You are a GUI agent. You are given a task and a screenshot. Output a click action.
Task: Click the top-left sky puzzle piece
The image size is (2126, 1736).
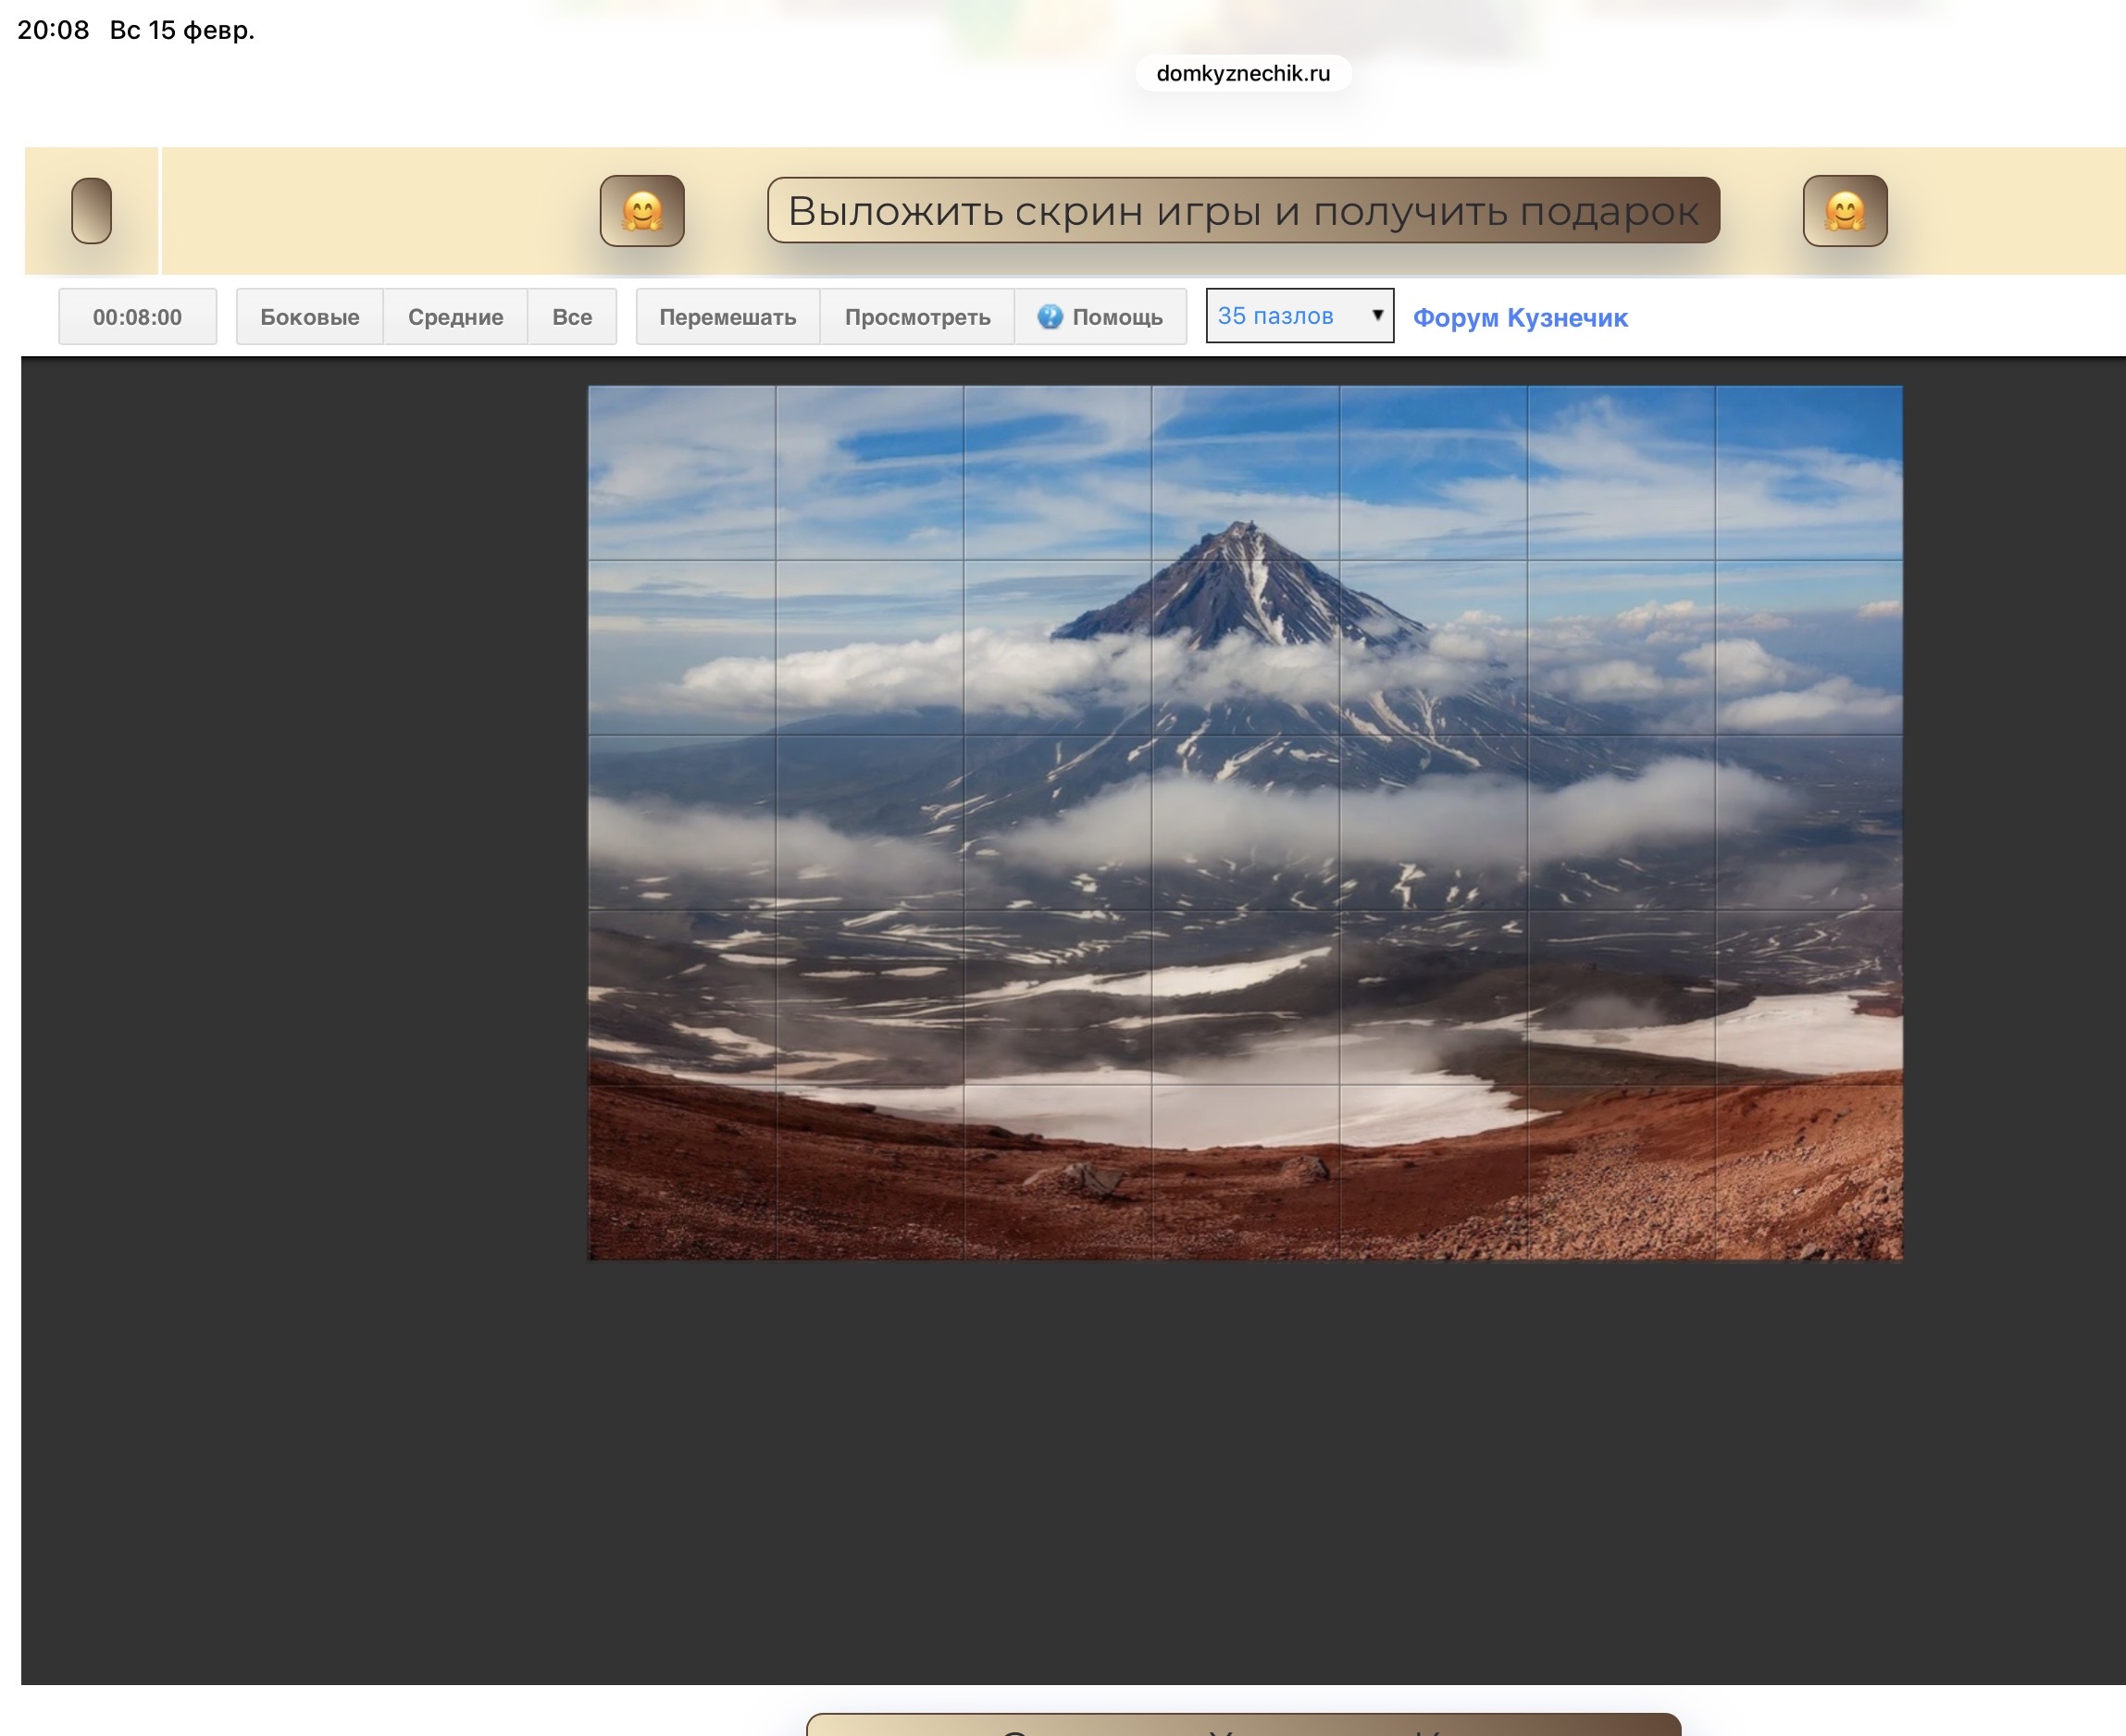[682, 473]
